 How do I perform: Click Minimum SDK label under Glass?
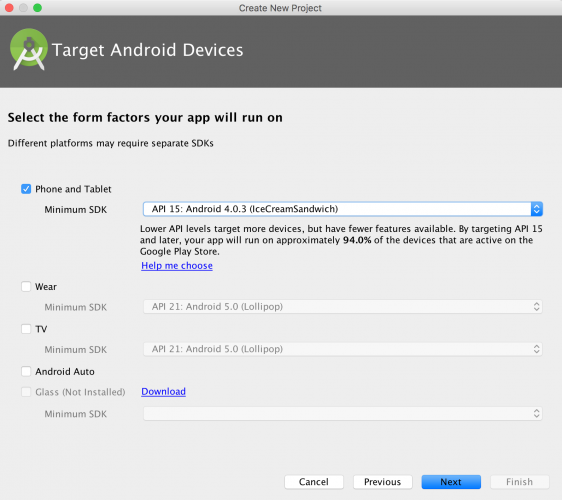(76, 414)
